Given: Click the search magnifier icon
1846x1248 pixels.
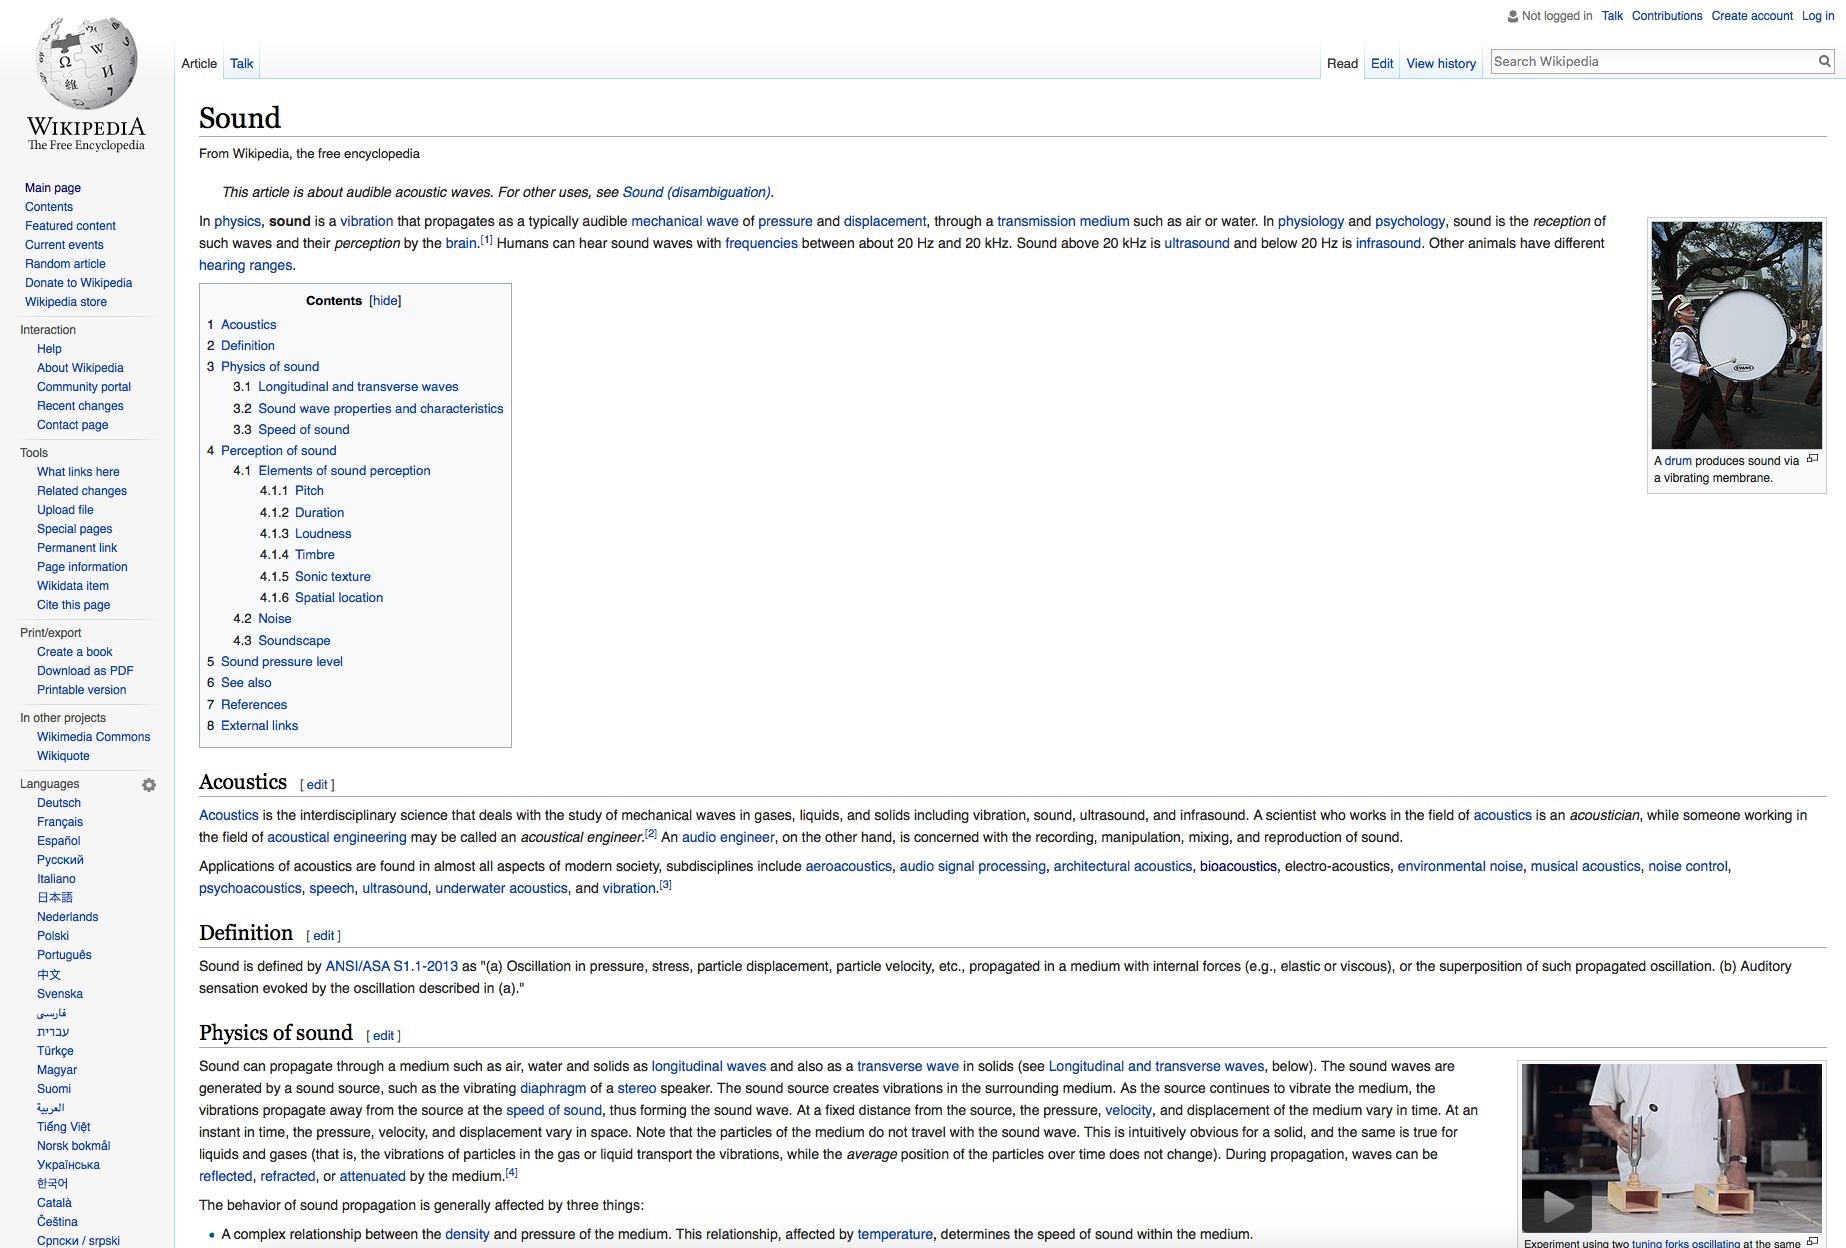Looking at the screenshot, I should tap(1825, 62).
